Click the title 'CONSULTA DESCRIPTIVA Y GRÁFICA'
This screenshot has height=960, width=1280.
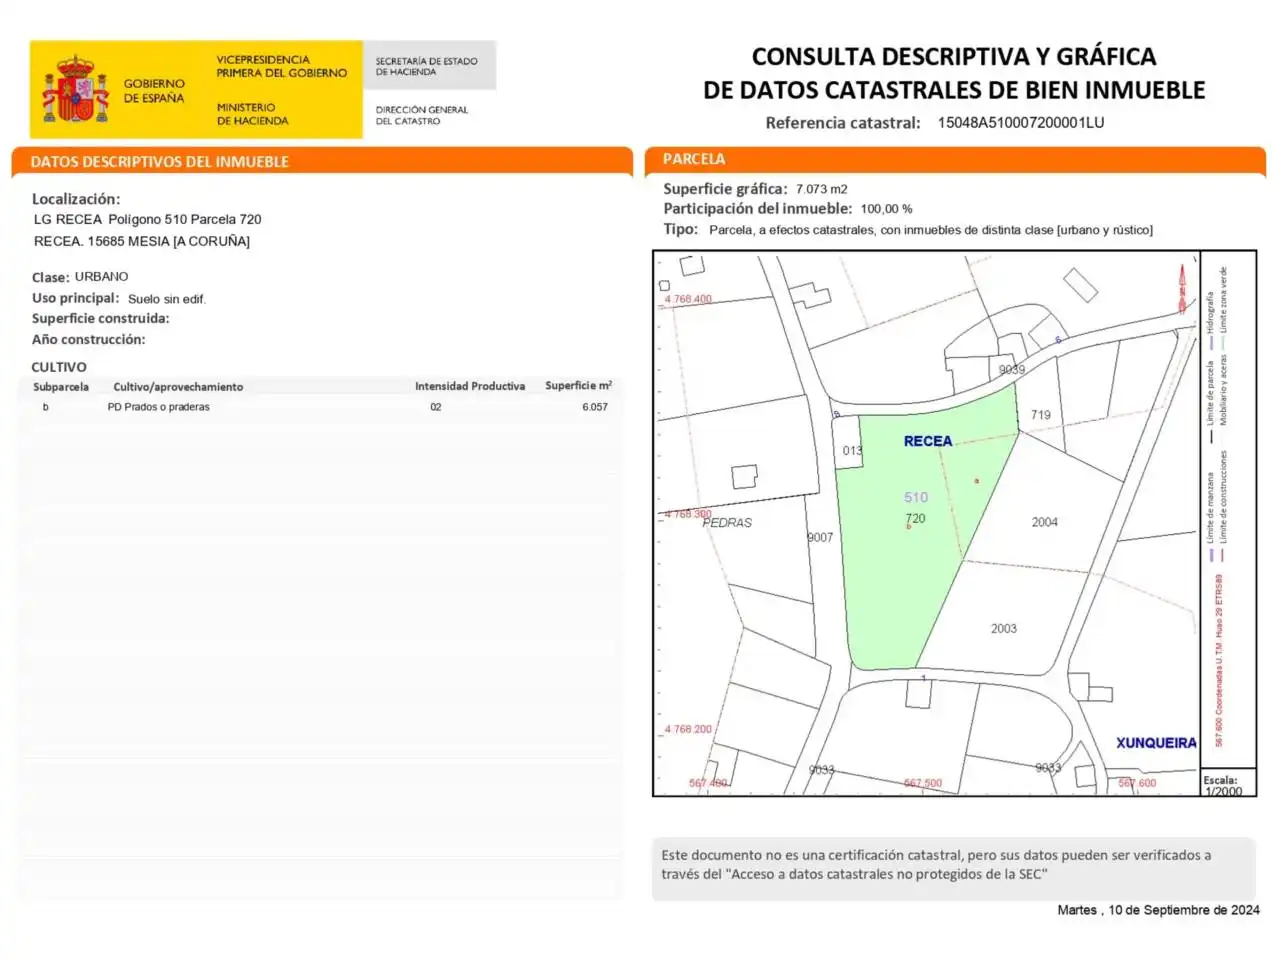(x=954, y=57)
